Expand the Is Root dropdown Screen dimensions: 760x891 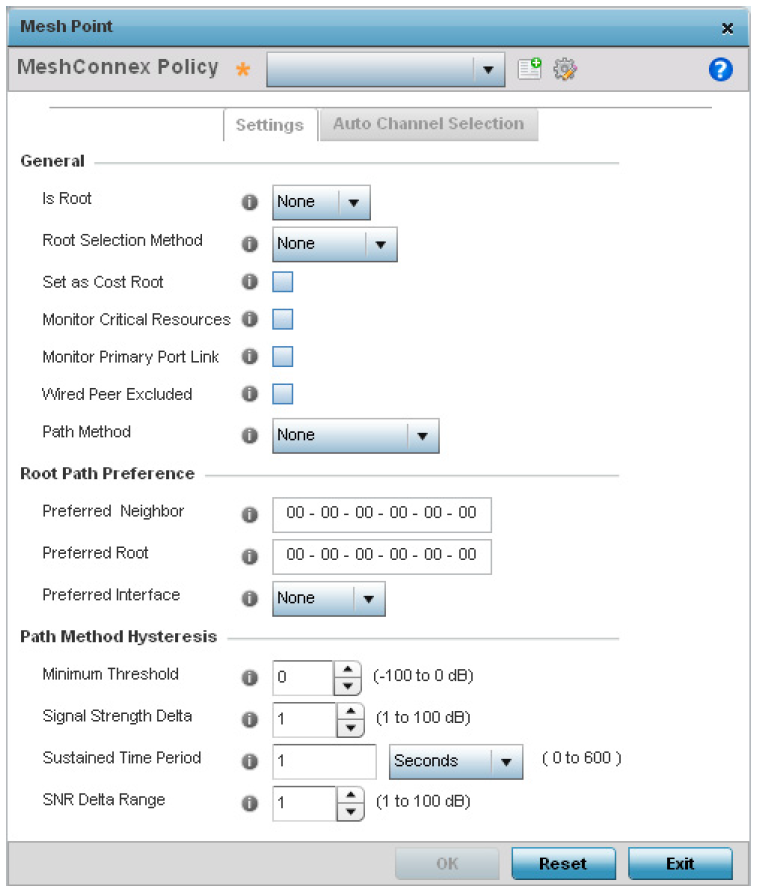[x=321, y=202]
